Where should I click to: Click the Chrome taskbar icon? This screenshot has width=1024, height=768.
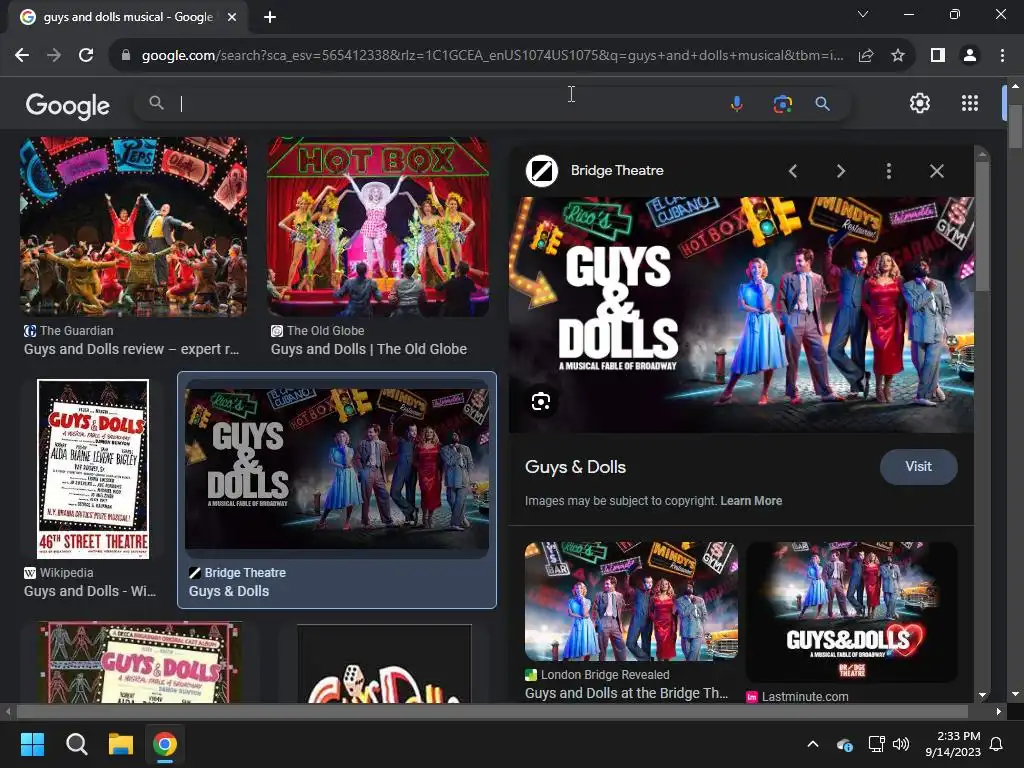click(x=165, y=744)
